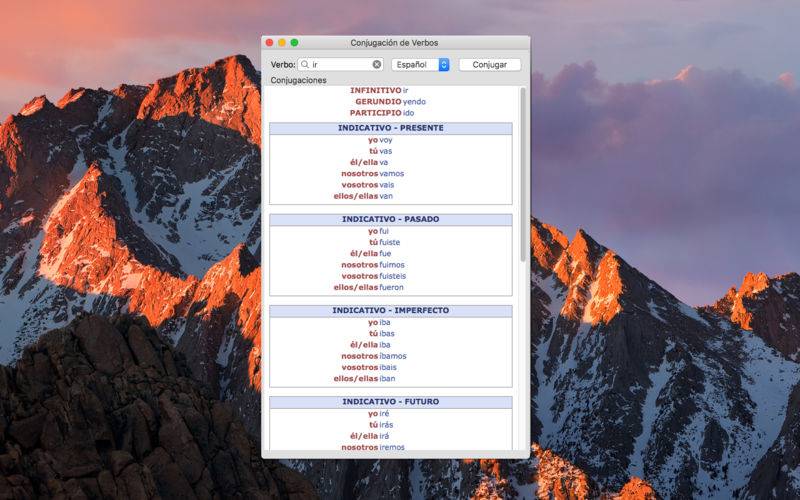Click the future form iremos
Screen dimensions: 800x500
392,448
